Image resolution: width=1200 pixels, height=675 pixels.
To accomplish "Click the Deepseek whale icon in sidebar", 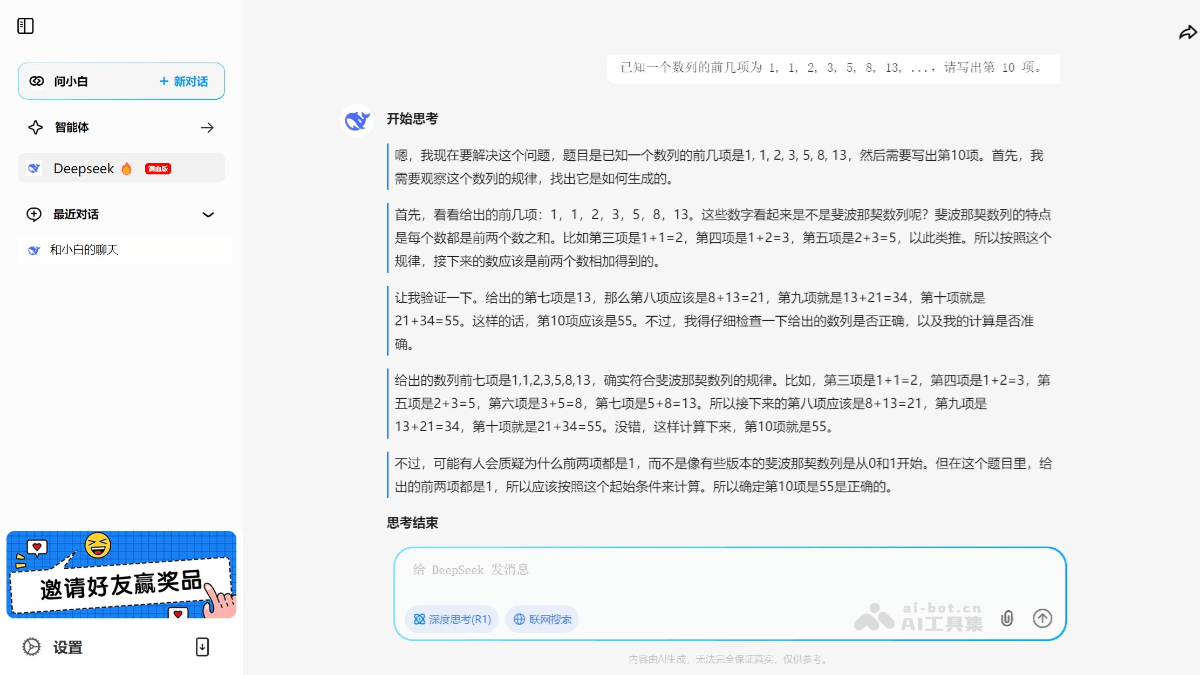I will click(x=32, y=169).
